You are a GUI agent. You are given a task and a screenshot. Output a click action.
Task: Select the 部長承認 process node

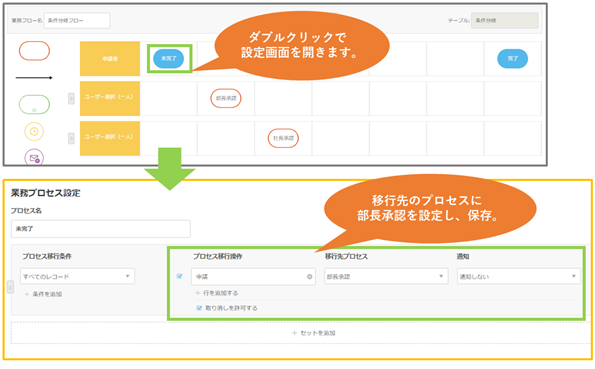(226, 98)
